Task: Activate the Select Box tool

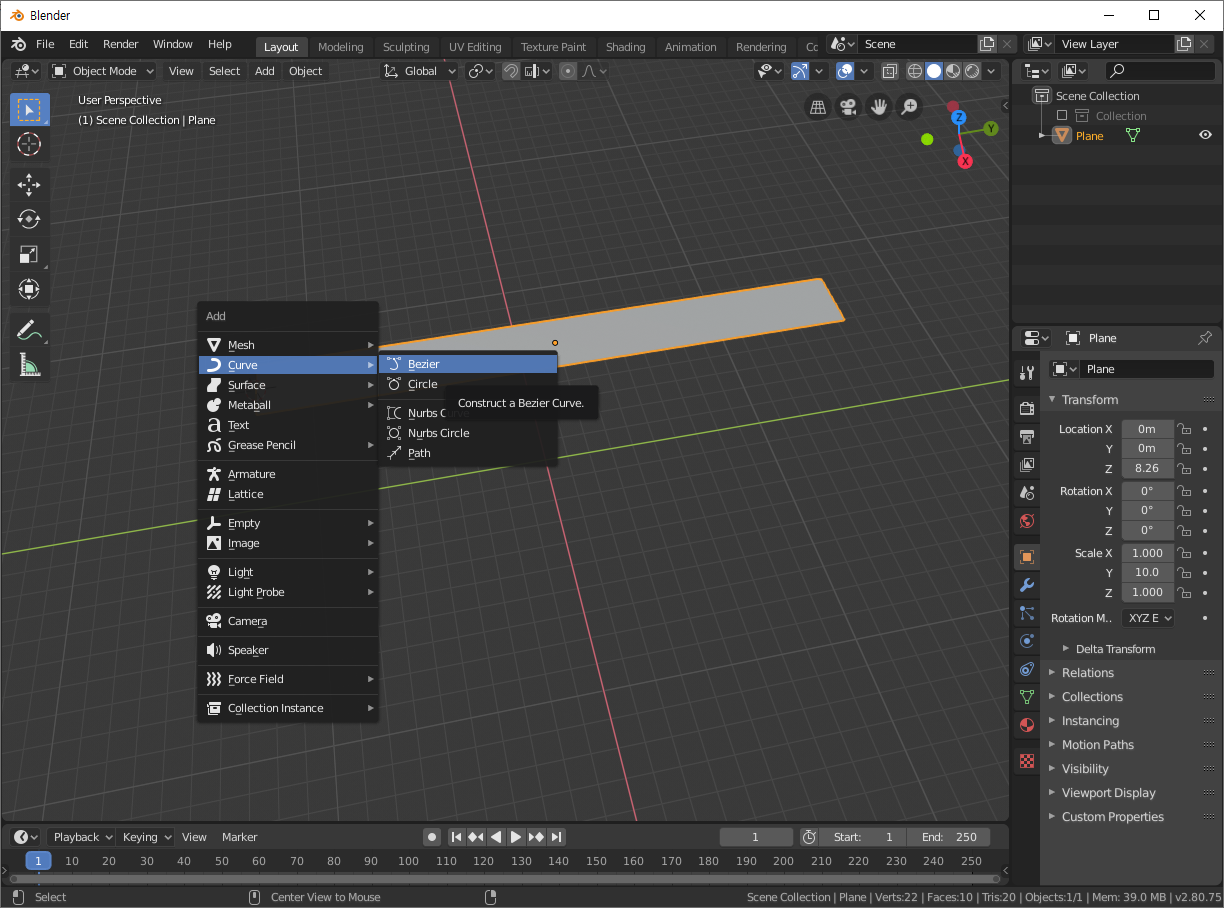Action: coord(29,109)
